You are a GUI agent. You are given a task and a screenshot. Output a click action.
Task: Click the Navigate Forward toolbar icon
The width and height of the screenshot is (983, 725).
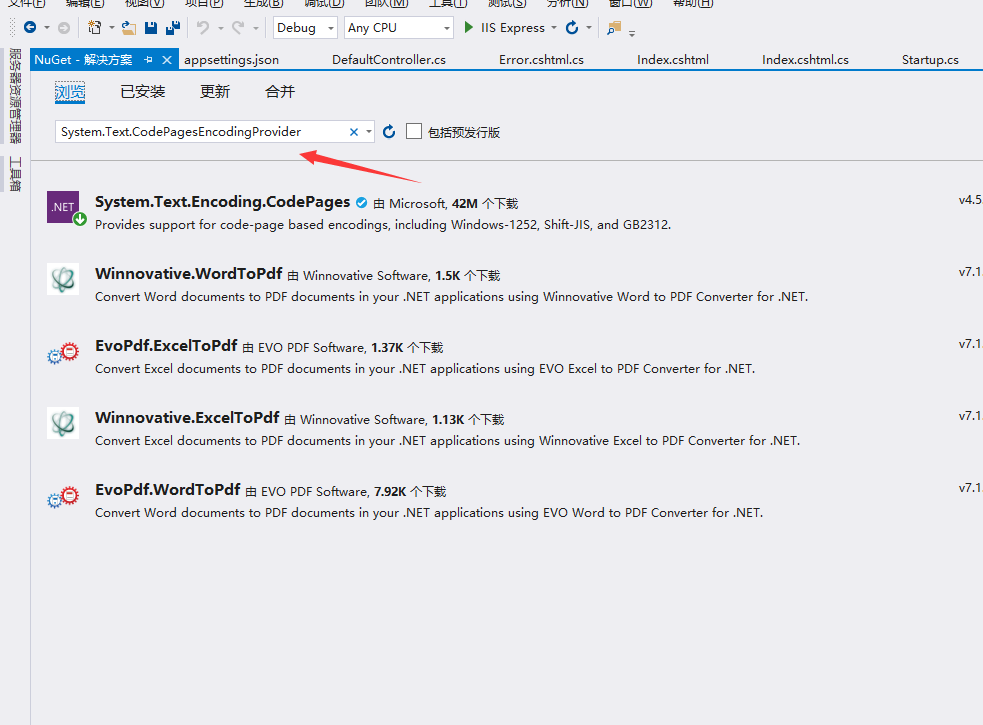coord(63,28)
